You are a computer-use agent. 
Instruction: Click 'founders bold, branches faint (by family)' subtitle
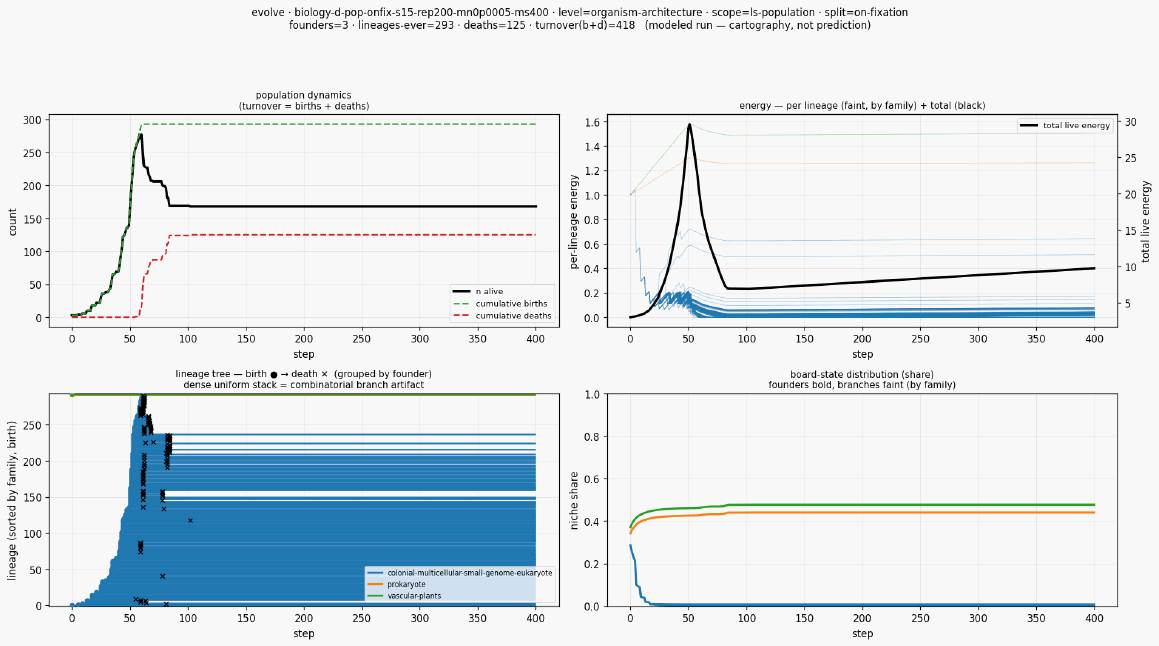862,385
